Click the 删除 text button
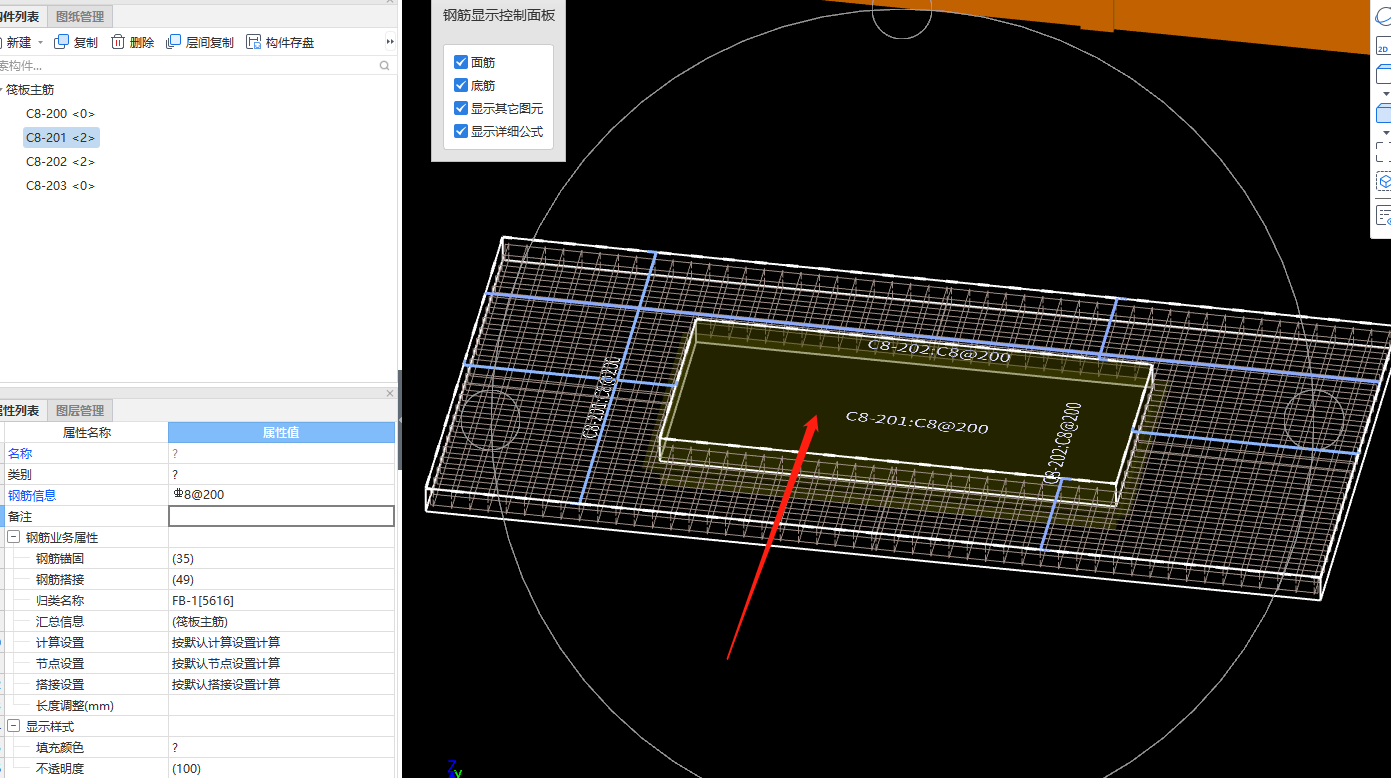Screen dimensions: 1391x778 [142, 42]
